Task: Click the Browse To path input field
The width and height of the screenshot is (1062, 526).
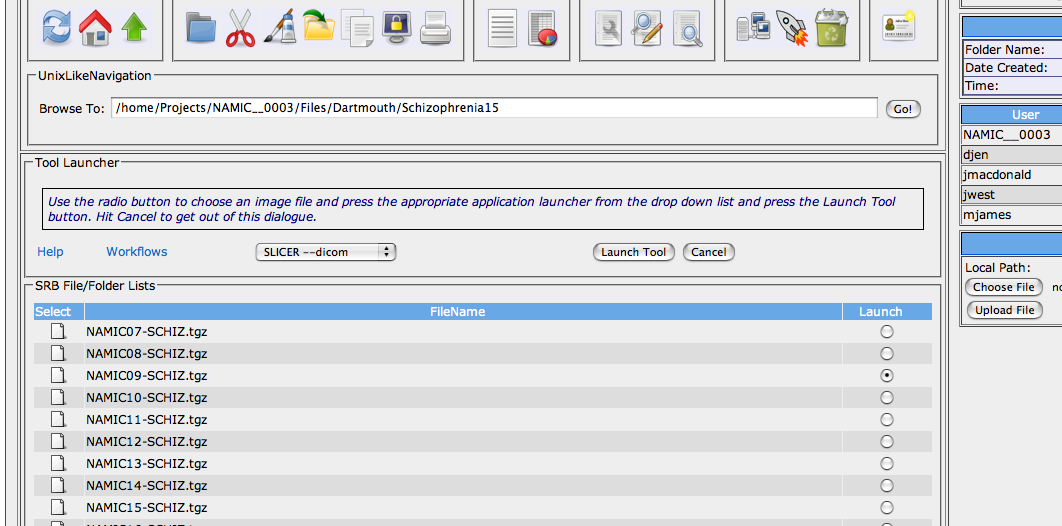Action: (x=494, y=108)
